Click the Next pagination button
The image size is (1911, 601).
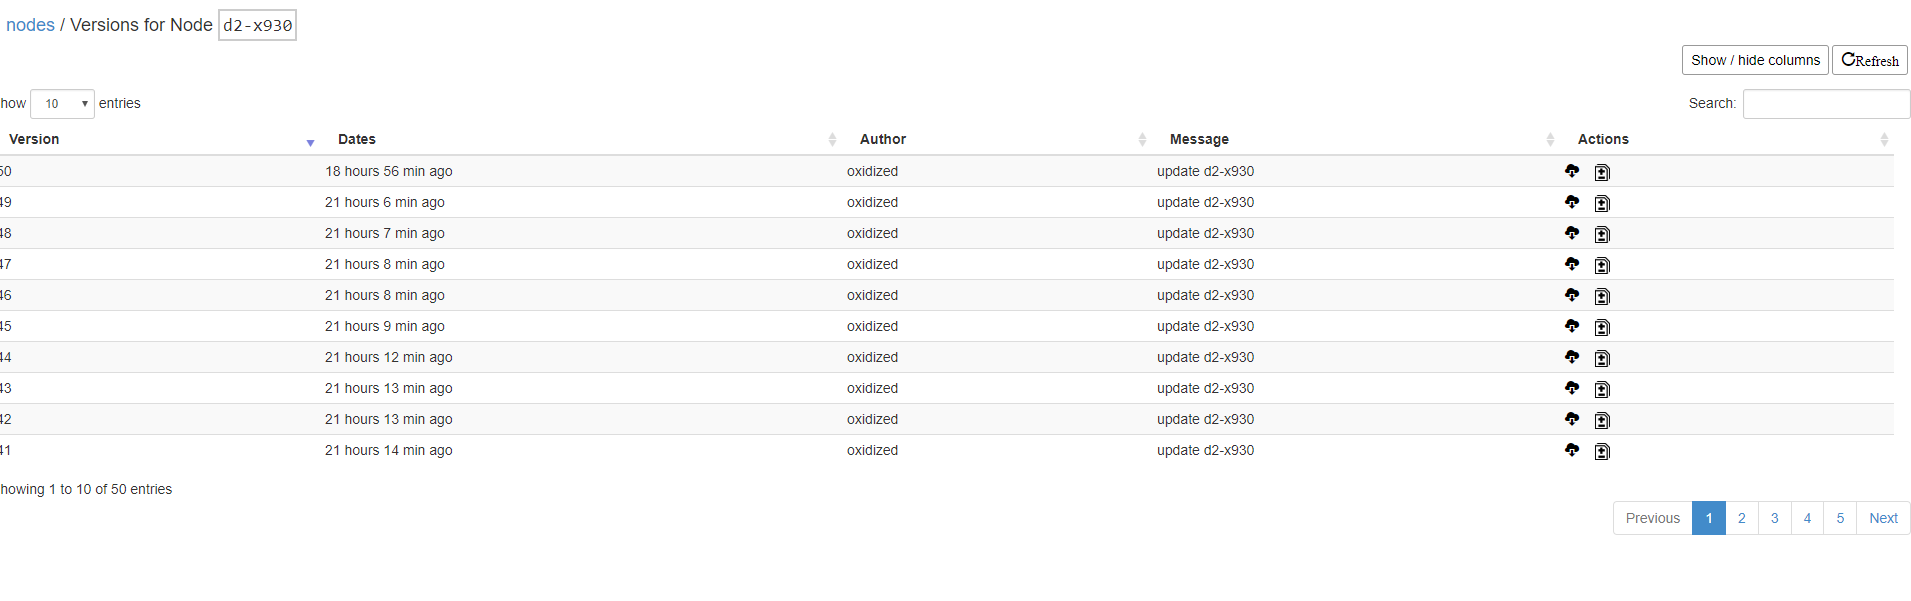[1883, 518]
